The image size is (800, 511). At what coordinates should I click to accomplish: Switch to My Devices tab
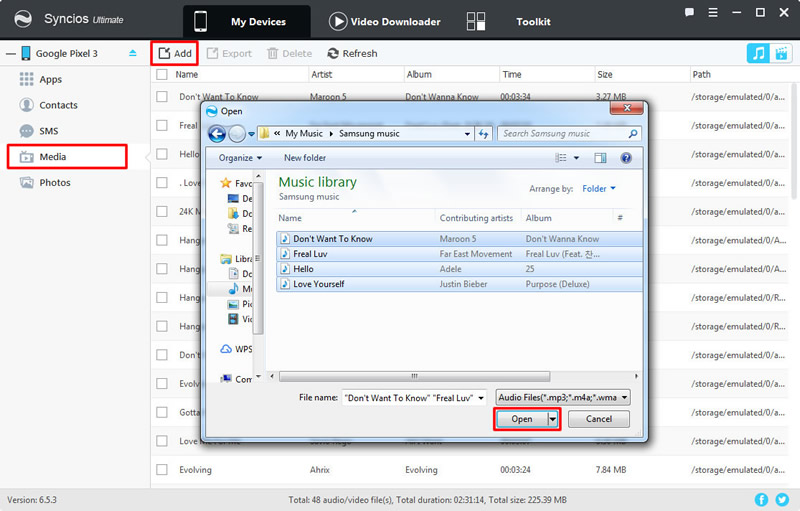(x=246, y=21)
